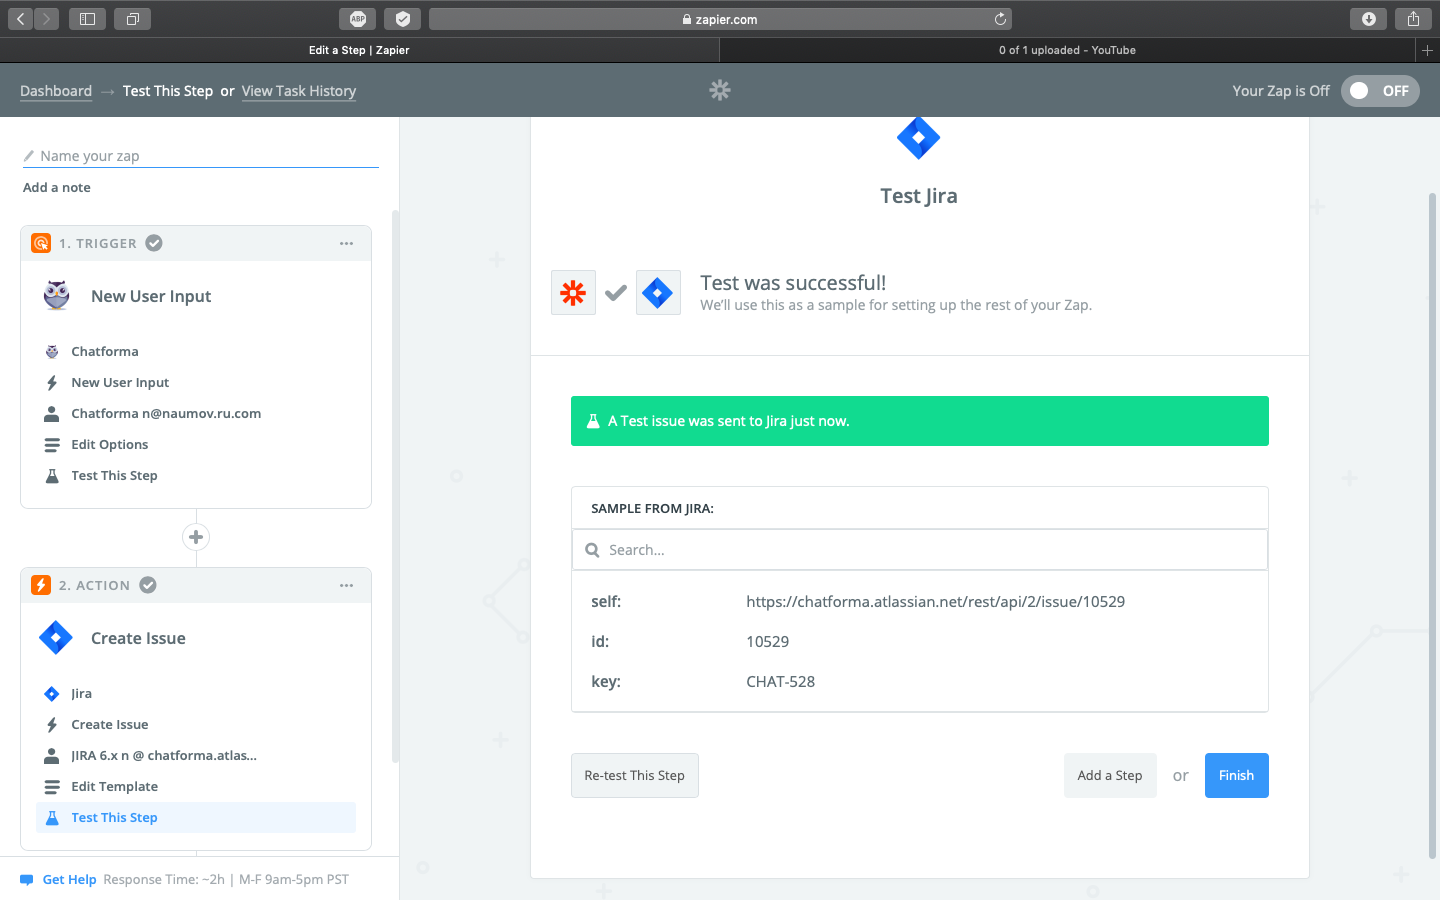
Task: Click the red Zapier asterisk icon in test result
Action: click(x=573, y=293)
